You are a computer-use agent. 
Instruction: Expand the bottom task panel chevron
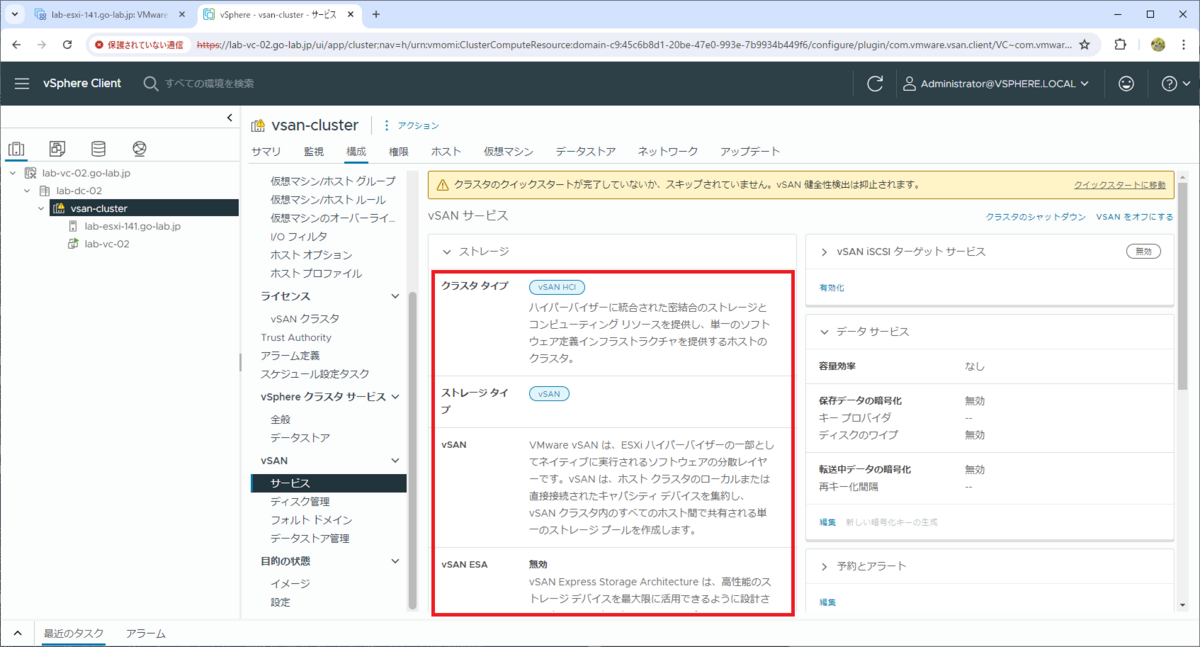(17, 634)
